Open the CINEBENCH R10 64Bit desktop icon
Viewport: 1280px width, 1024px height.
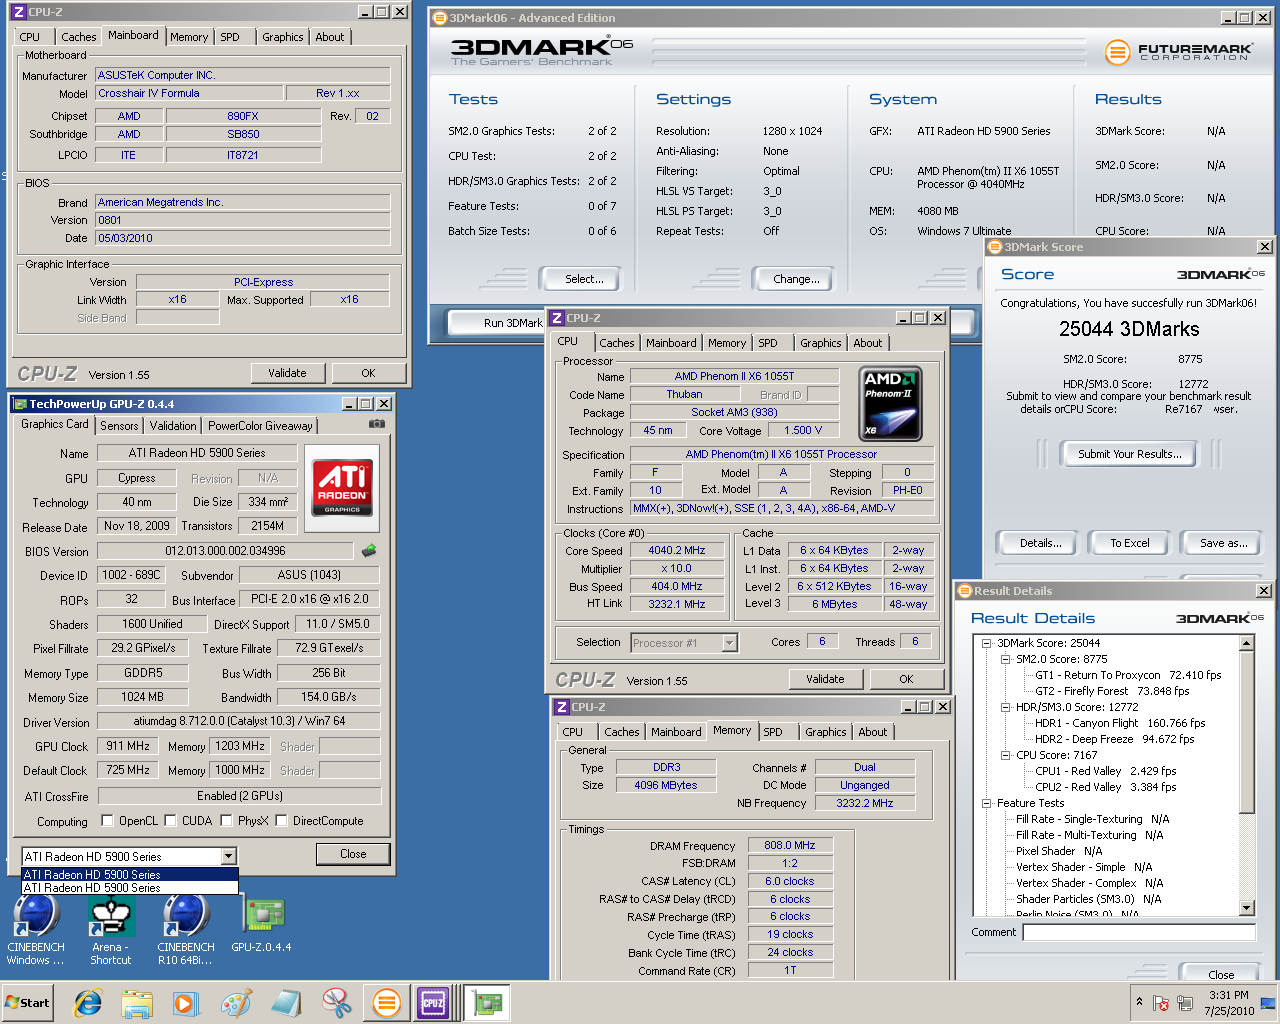[186, 930]
